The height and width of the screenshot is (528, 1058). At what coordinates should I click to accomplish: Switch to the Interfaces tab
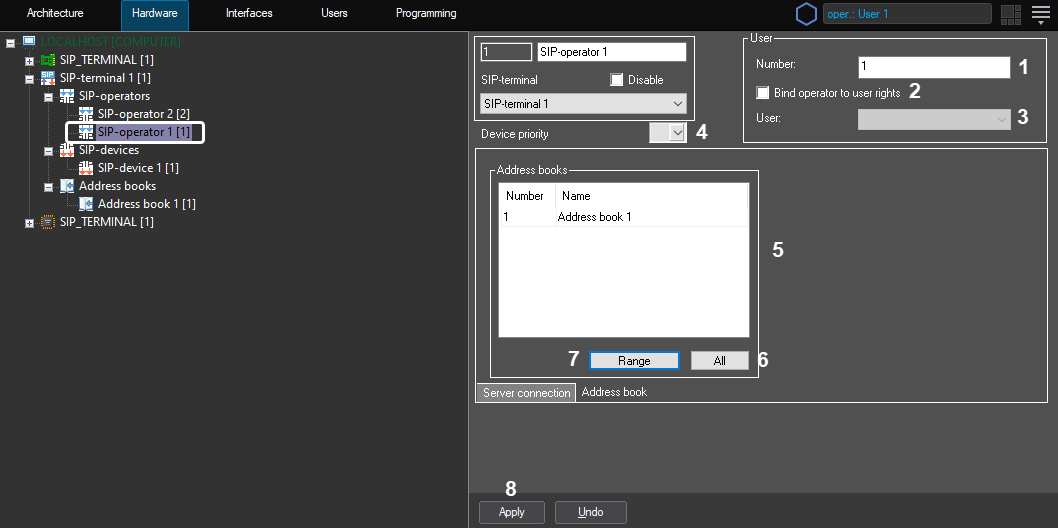pyautogui.click(x=249, y=14)
